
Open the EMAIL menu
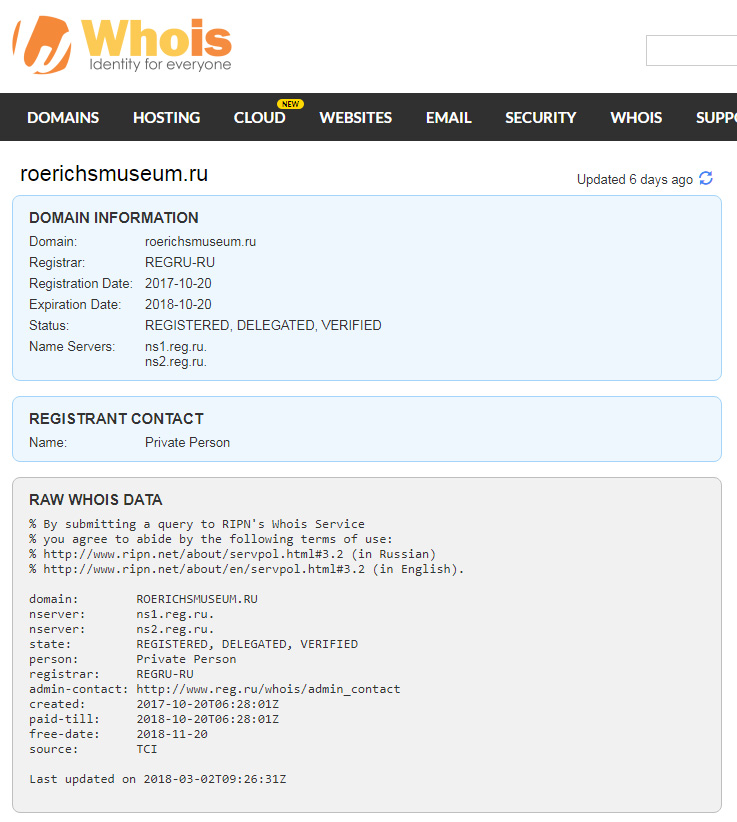449,117
